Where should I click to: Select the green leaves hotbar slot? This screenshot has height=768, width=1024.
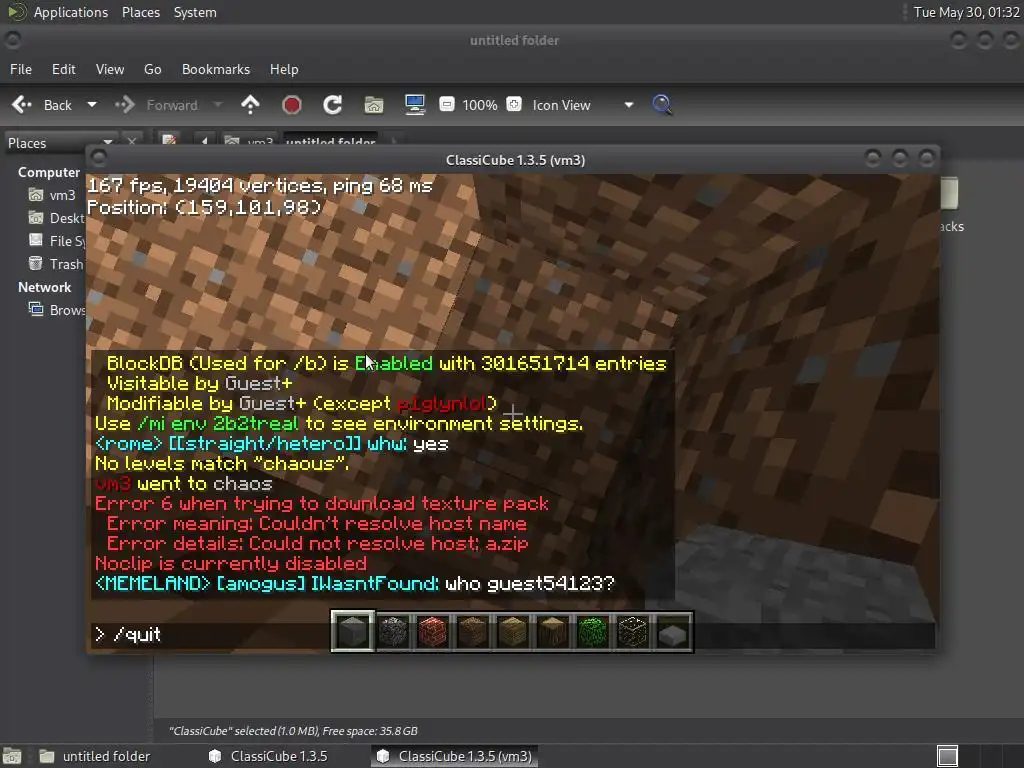593,632
